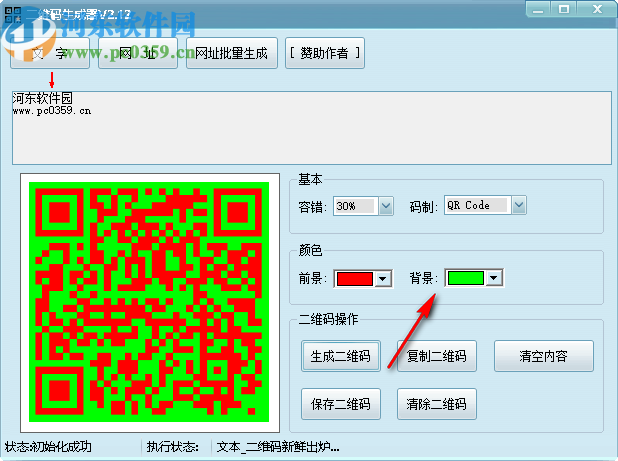
Task: Click the 状态:初始化成功 status text
Action: coord(48,446)
